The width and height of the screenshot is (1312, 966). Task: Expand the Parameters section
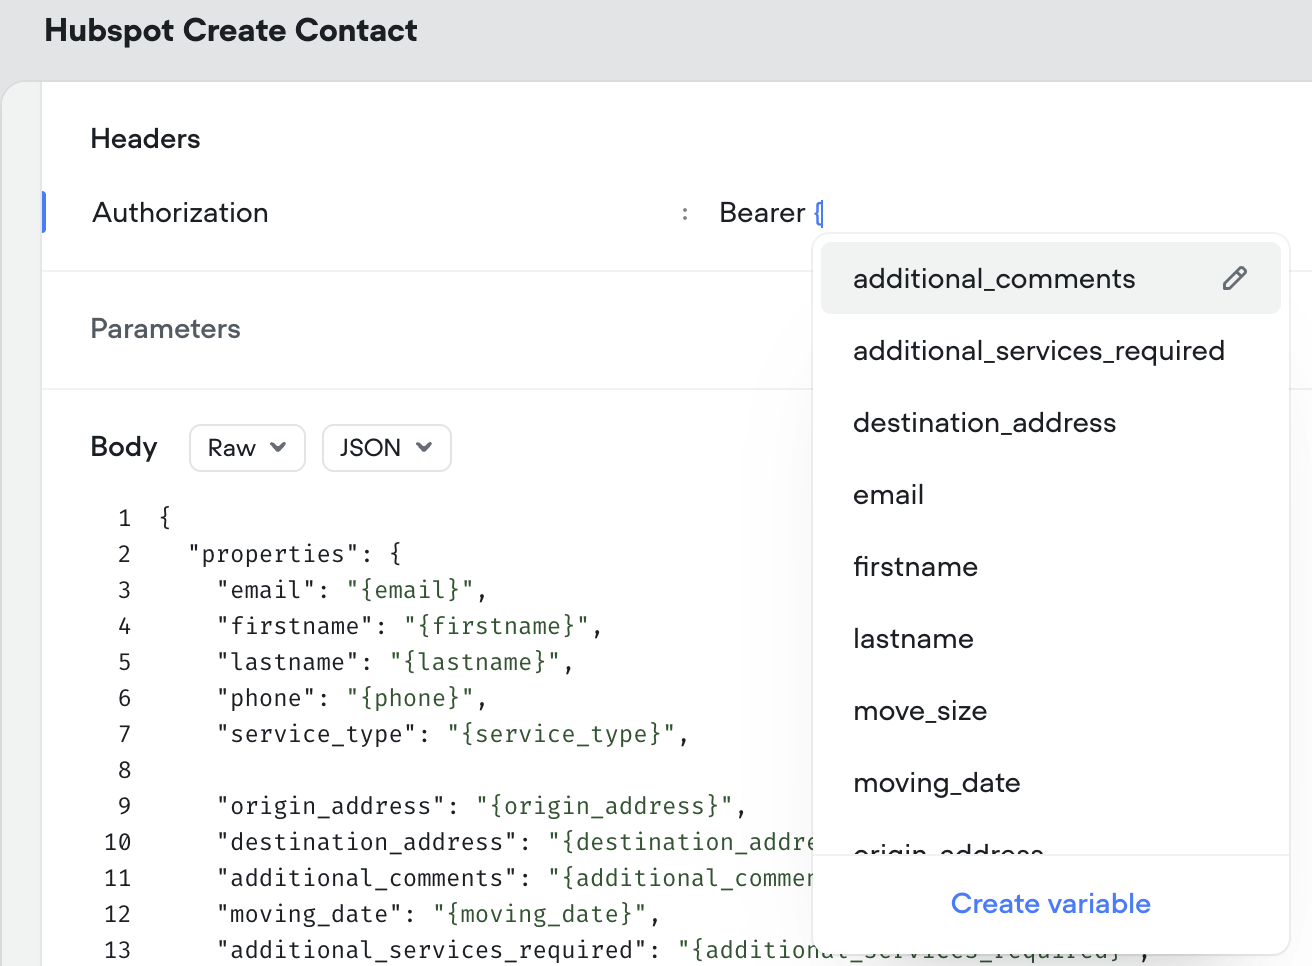(165, 329)
